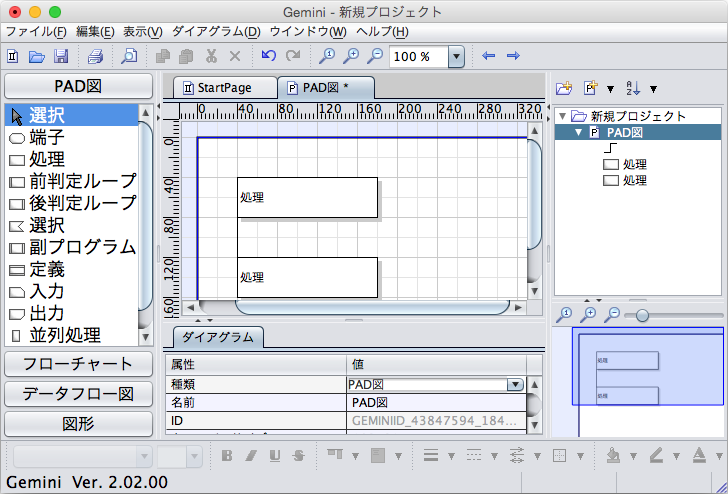
Task: Save the project using the floppy icon
Action: pos(61,56)
